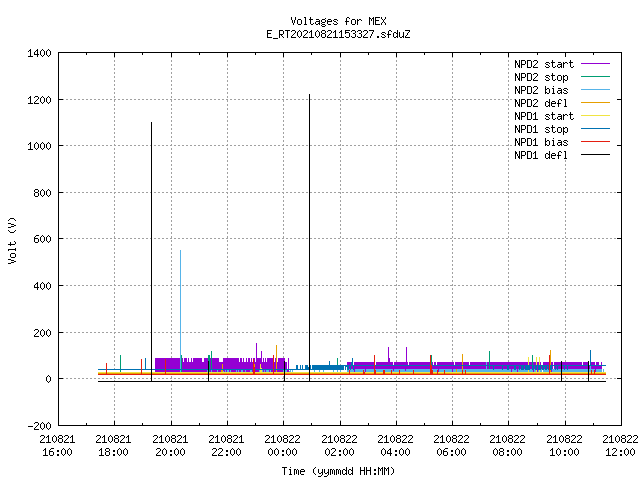640x480 pixels.
Task: Click the tallest black spike near 1200 V
Action: click(x=309, y=238)
